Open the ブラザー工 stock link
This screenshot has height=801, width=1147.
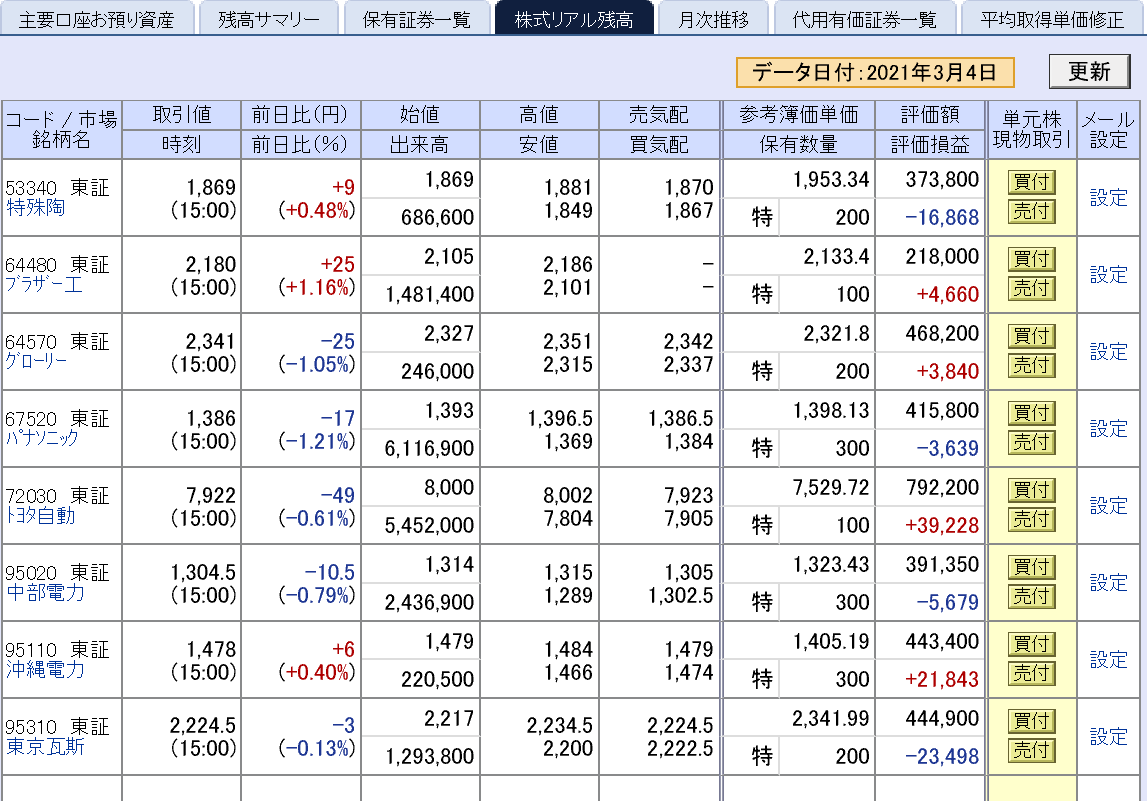(x=44, y=284)
